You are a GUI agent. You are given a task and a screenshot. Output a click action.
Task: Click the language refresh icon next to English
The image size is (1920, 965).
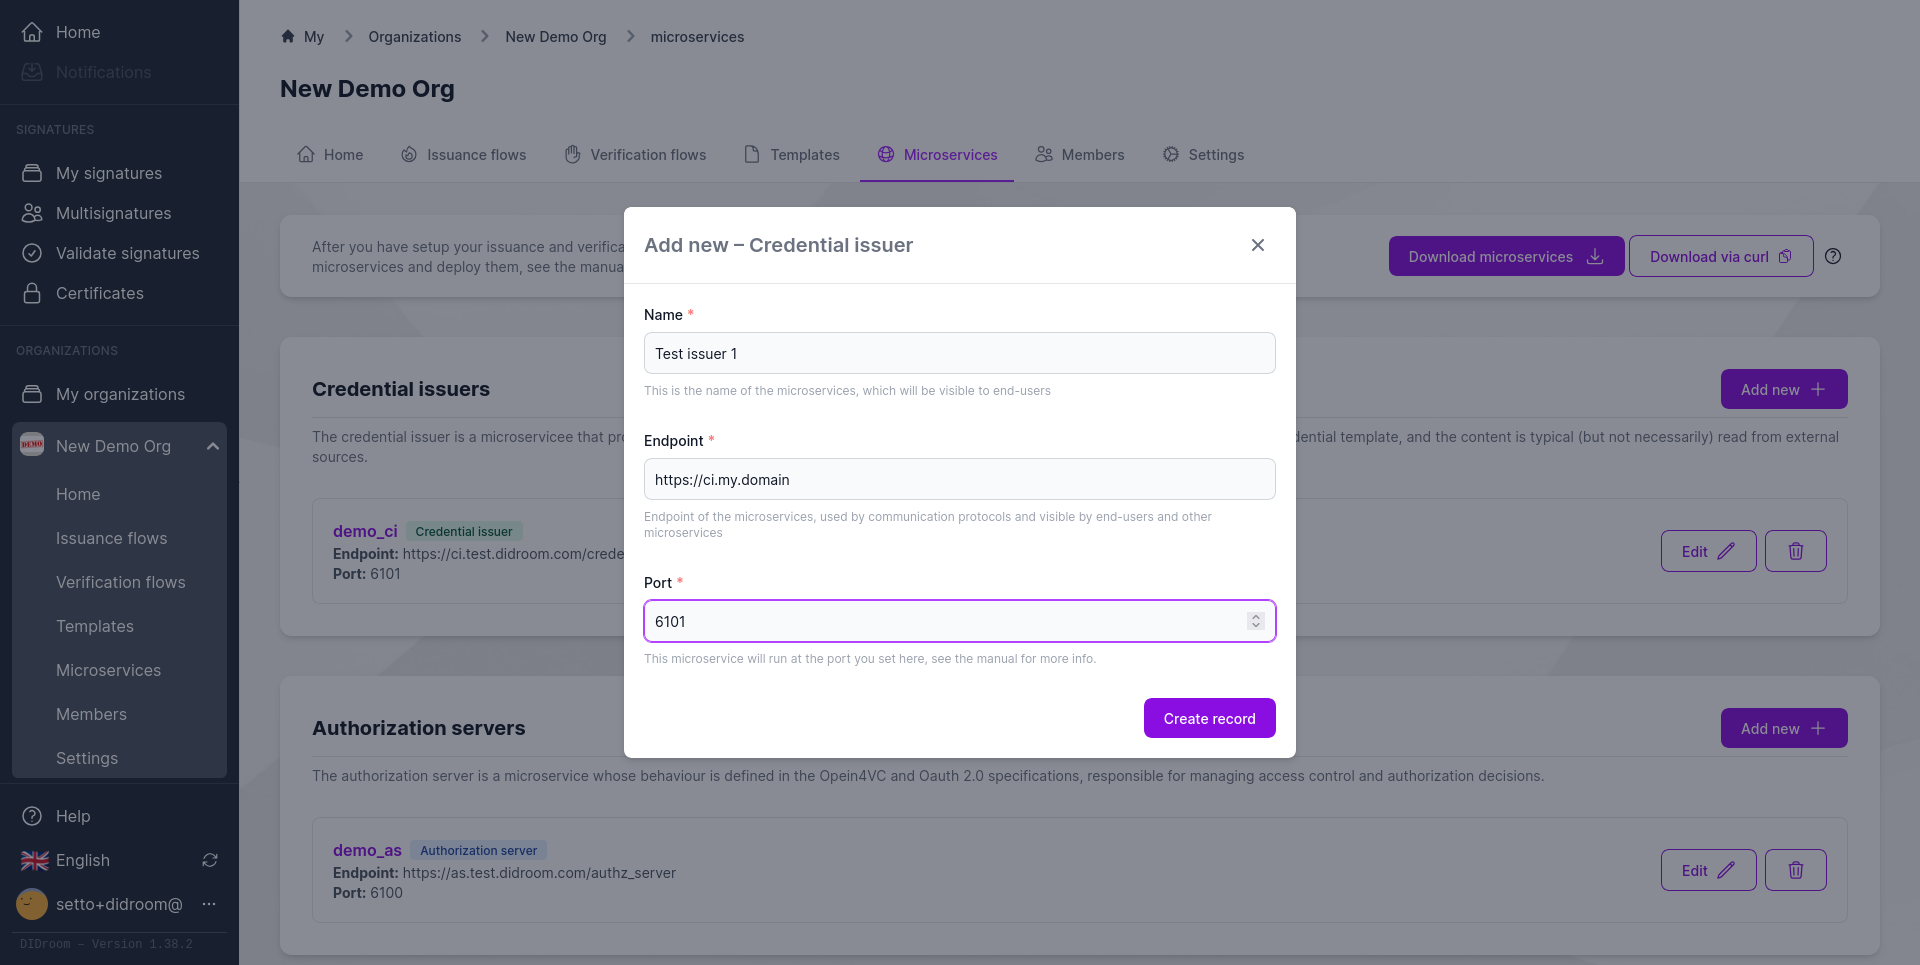tap(210, 860)
